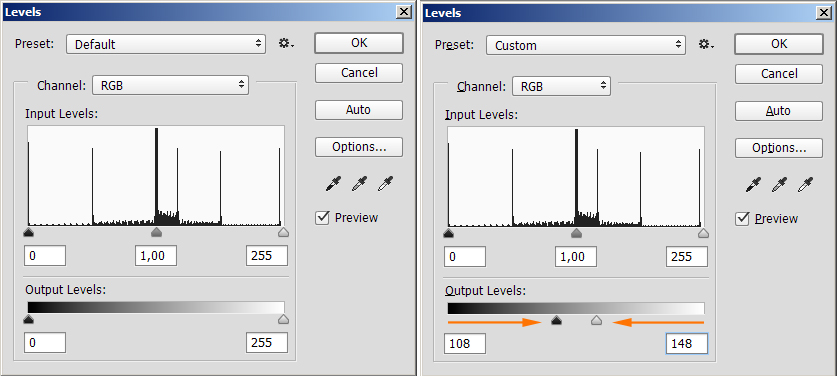Click Auto button in the left dialog
This screenshot has width=837, height=376.
point(359,110)
